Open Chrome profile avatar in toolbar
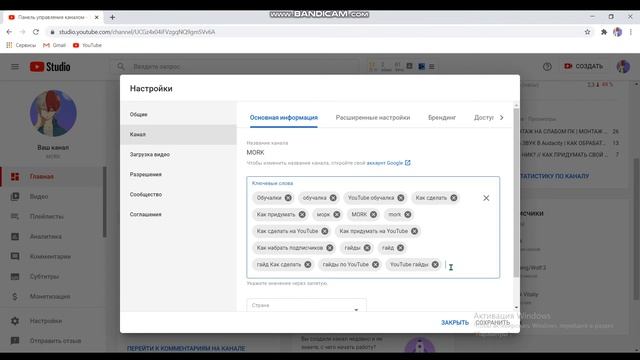640x360 pixels. tap(618, 32)
